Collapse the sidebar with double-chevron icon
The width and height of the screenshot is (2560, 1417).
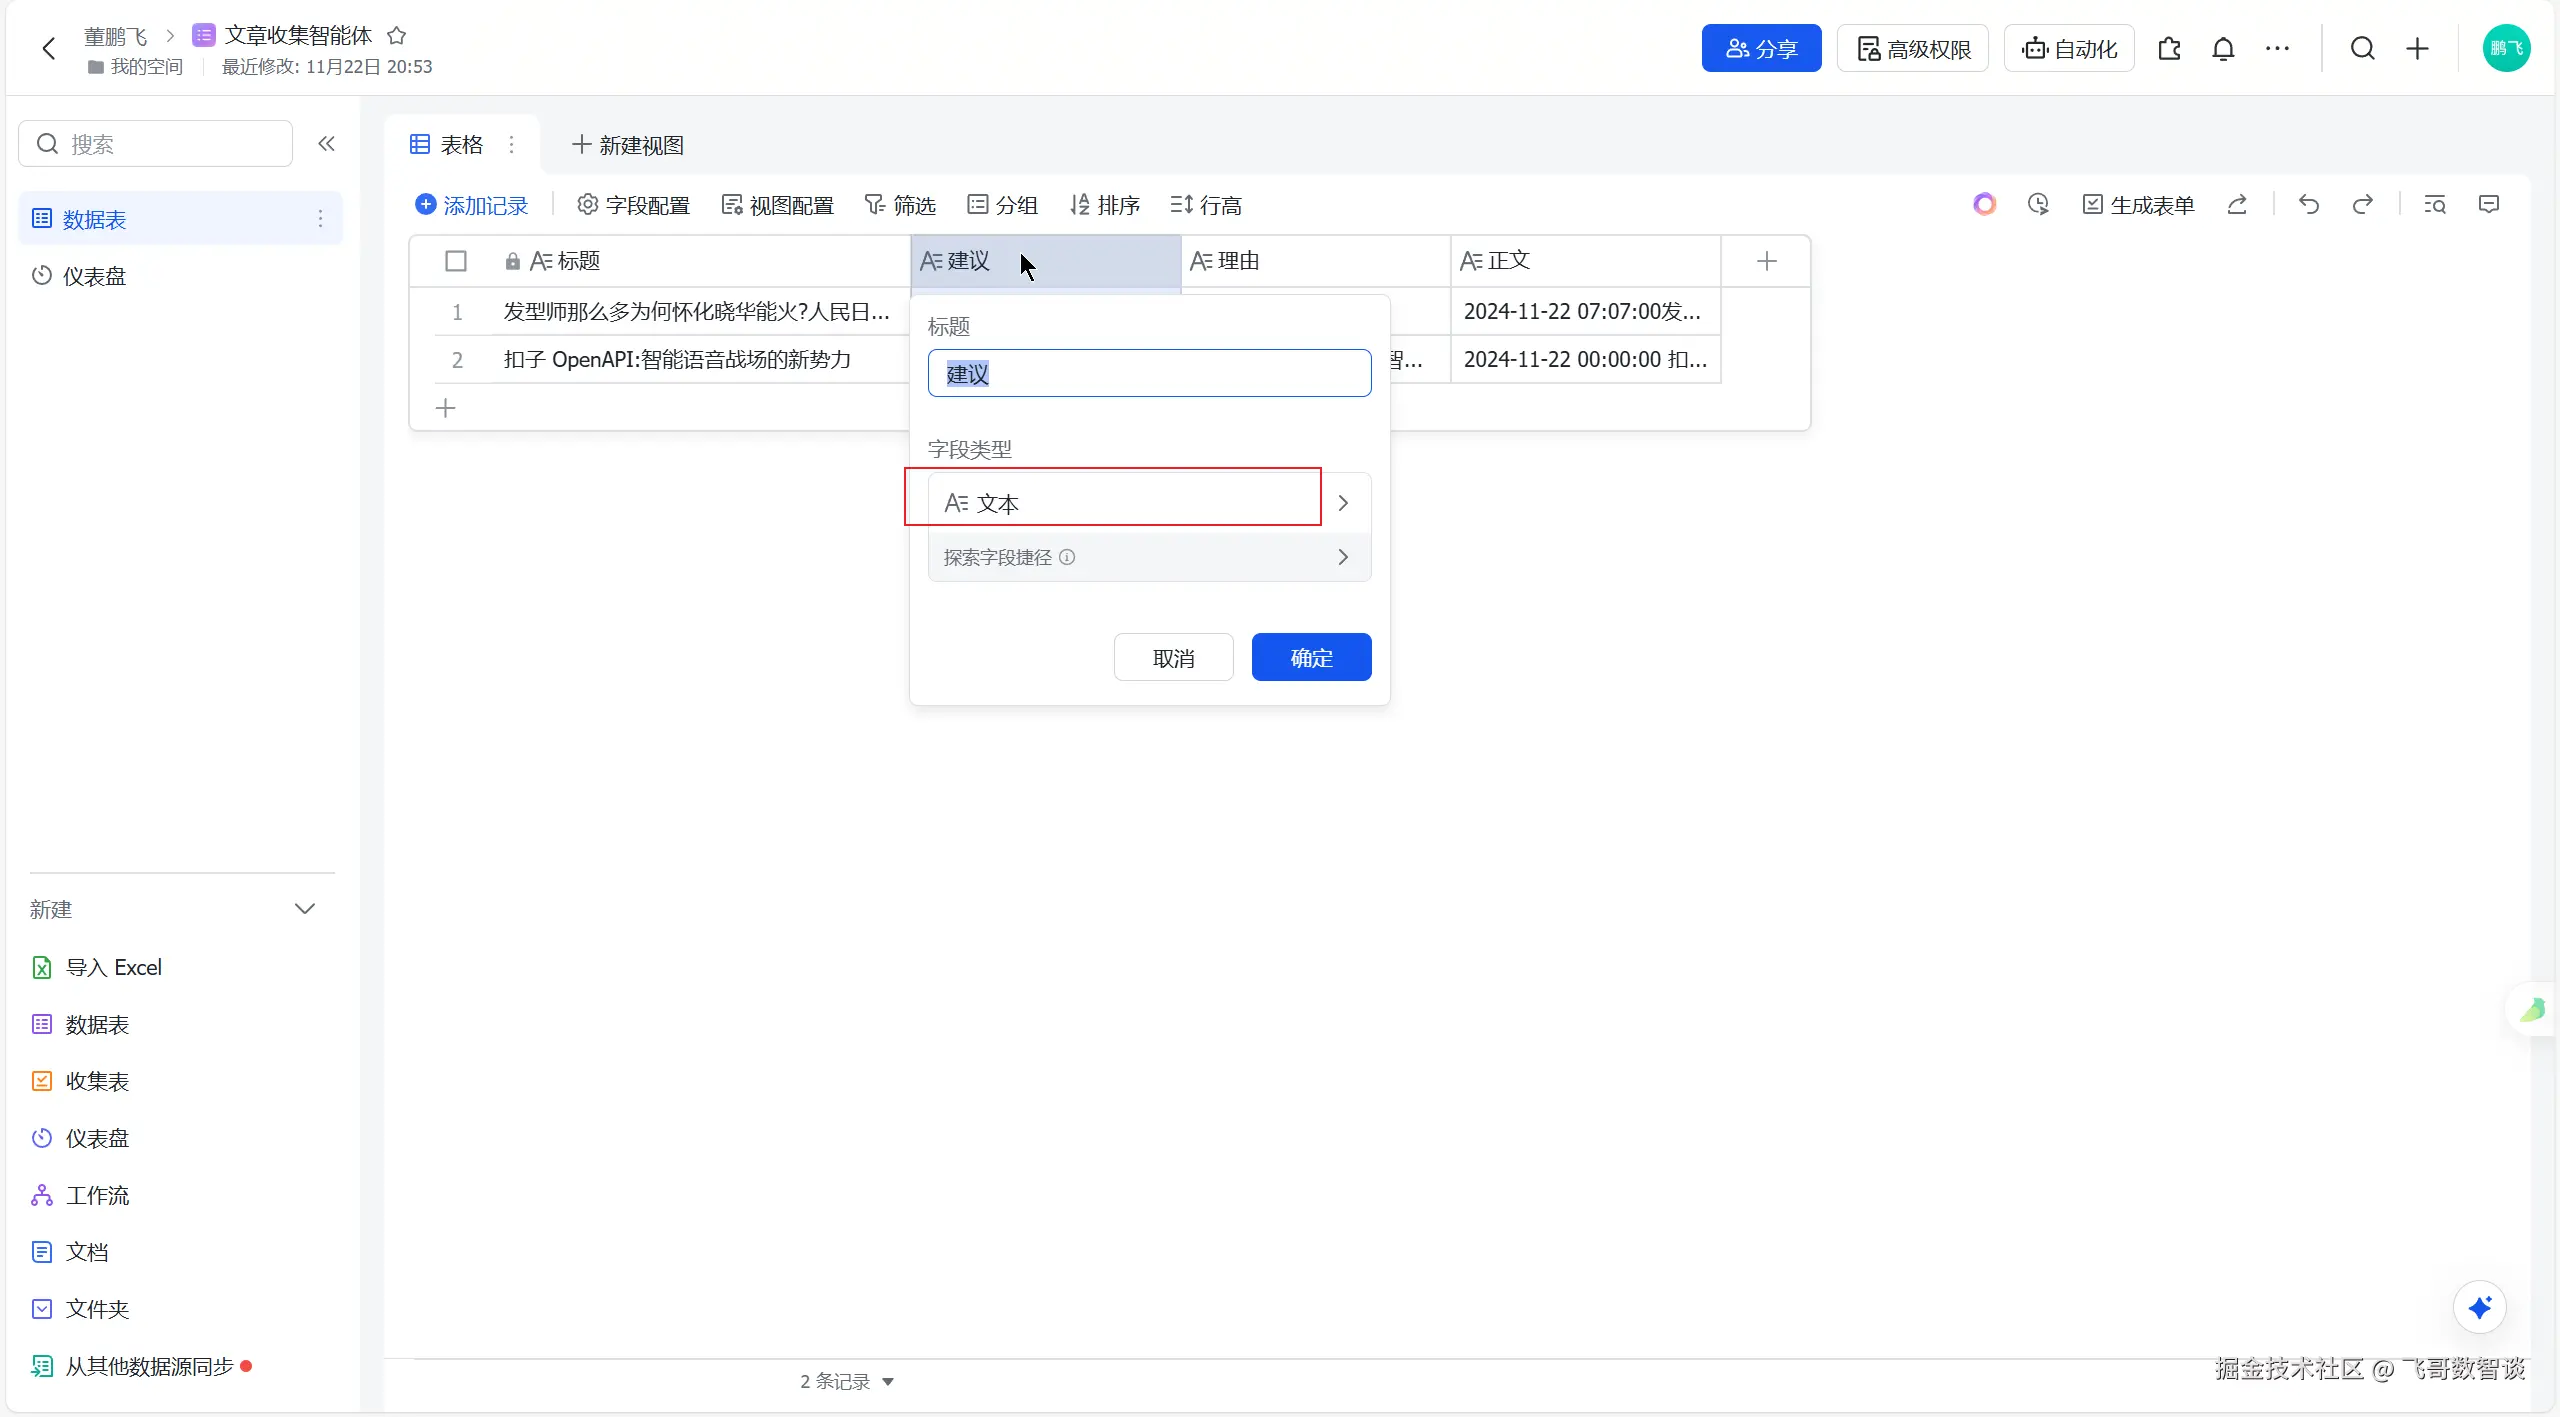pyautogui.click(x=326, y=144)
